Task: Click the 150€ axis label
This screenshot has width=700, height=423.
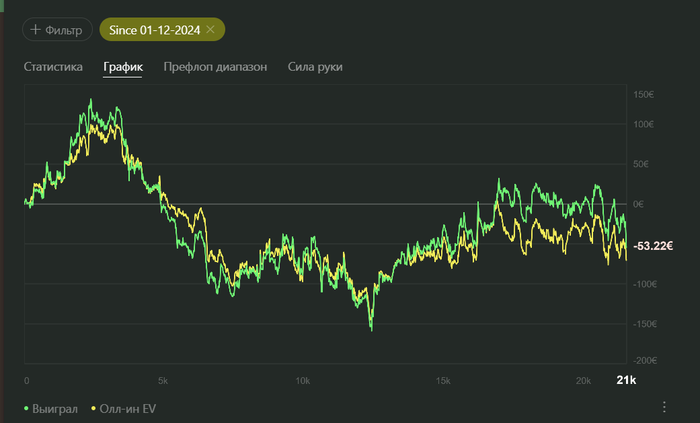Action: click(x=643, y=95)
